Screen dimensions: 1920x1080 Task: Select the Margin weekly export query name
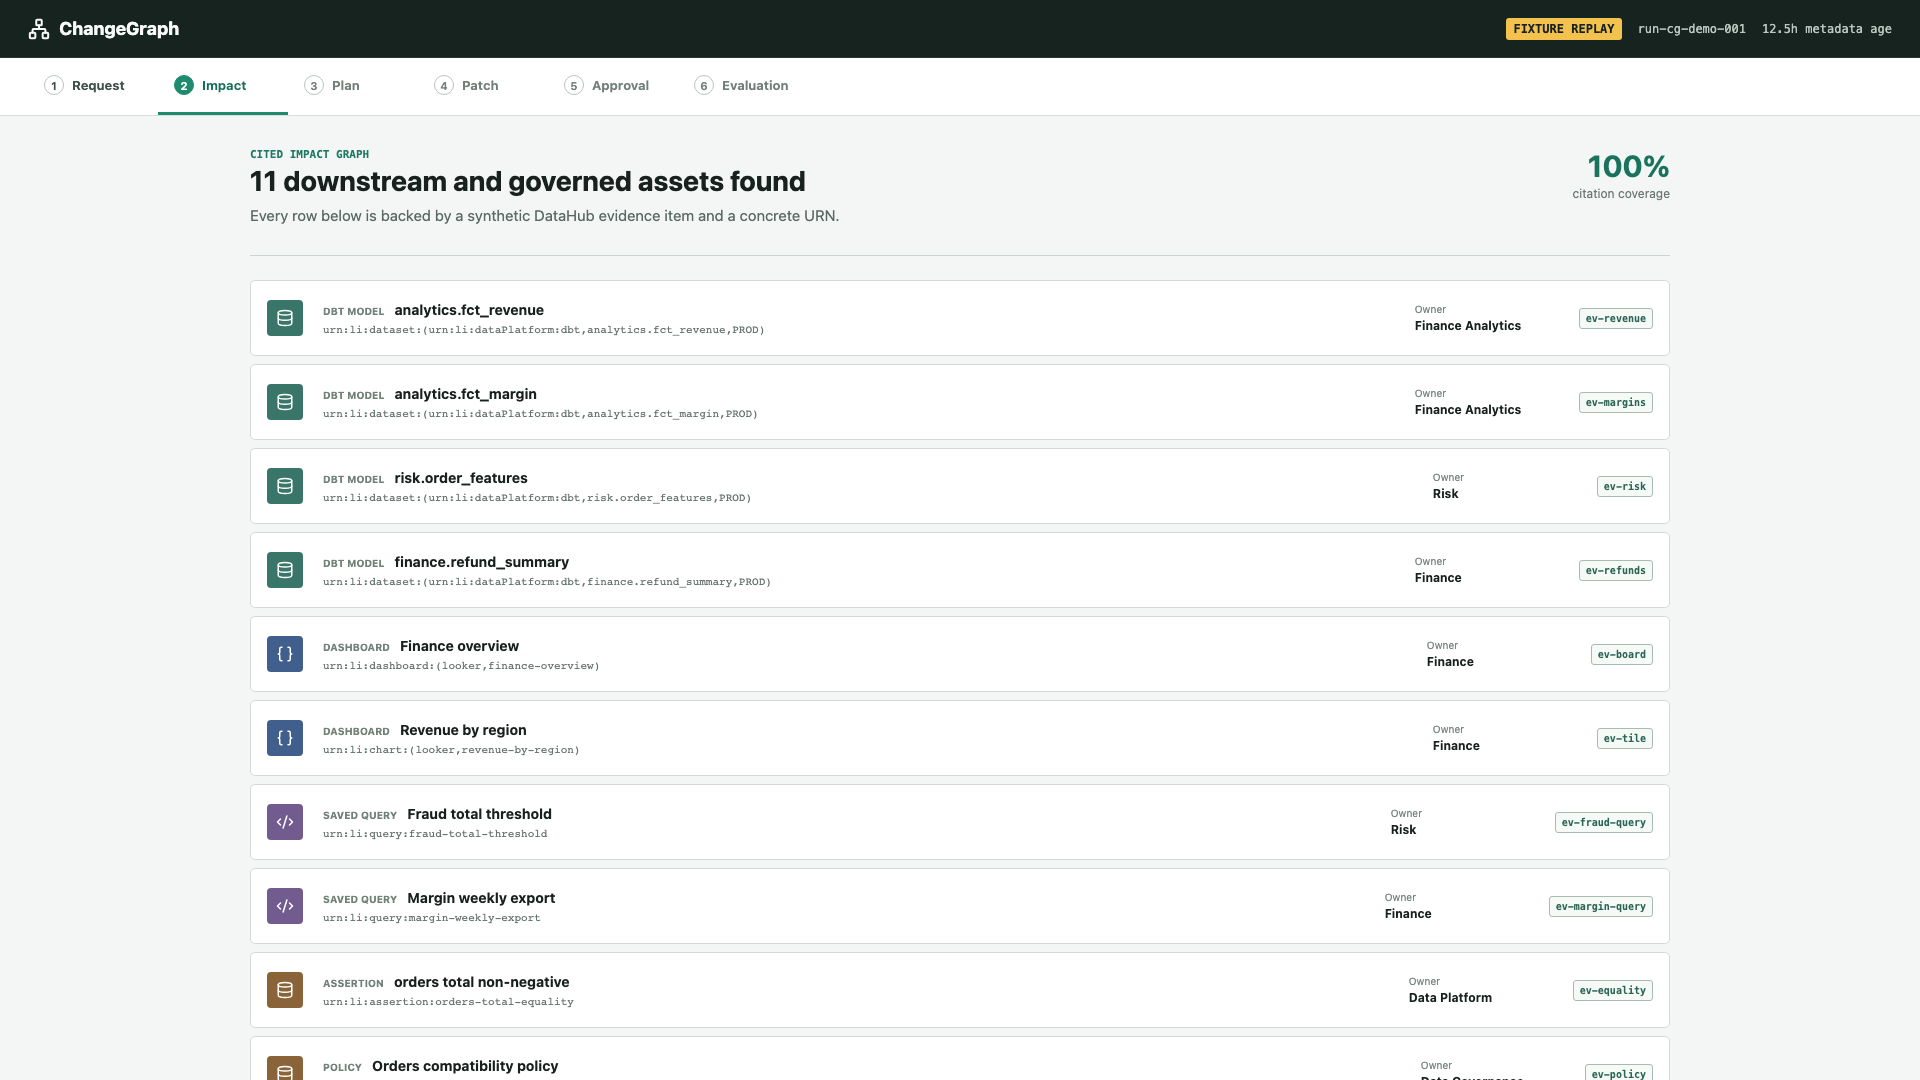click(481, 898)
